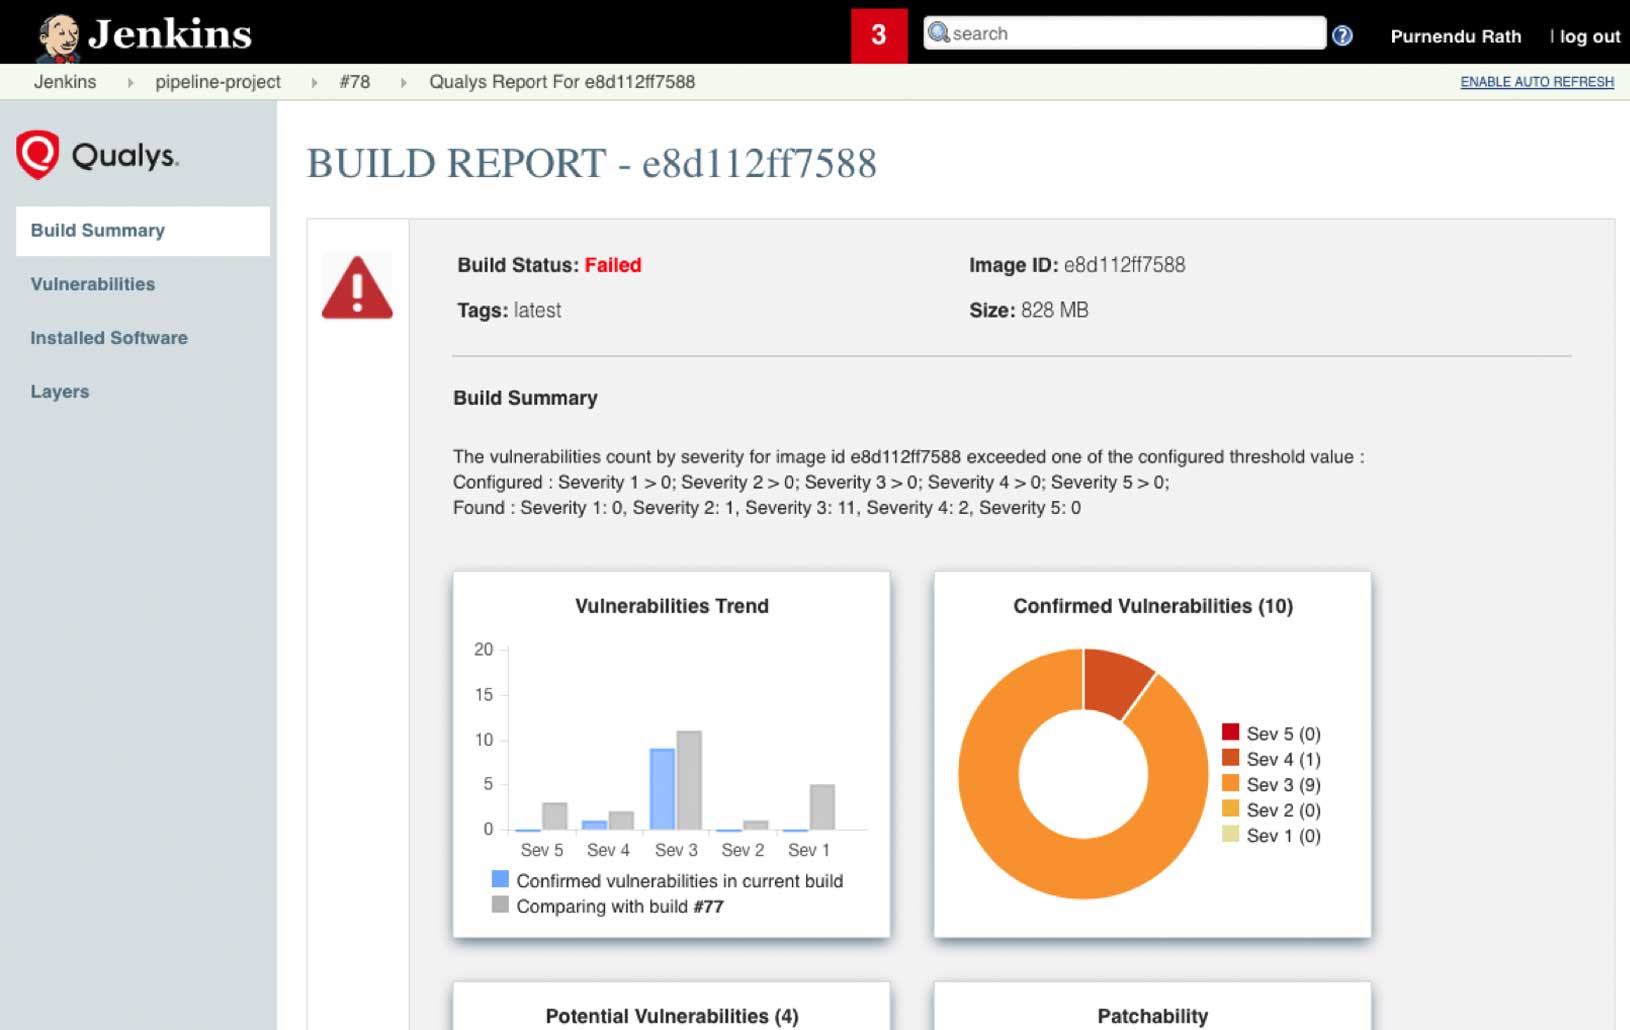Click the Jenkins butler logo icon
Image resolution: width=1630 pixels, height=1030 pixels.
tap(58, 36)
